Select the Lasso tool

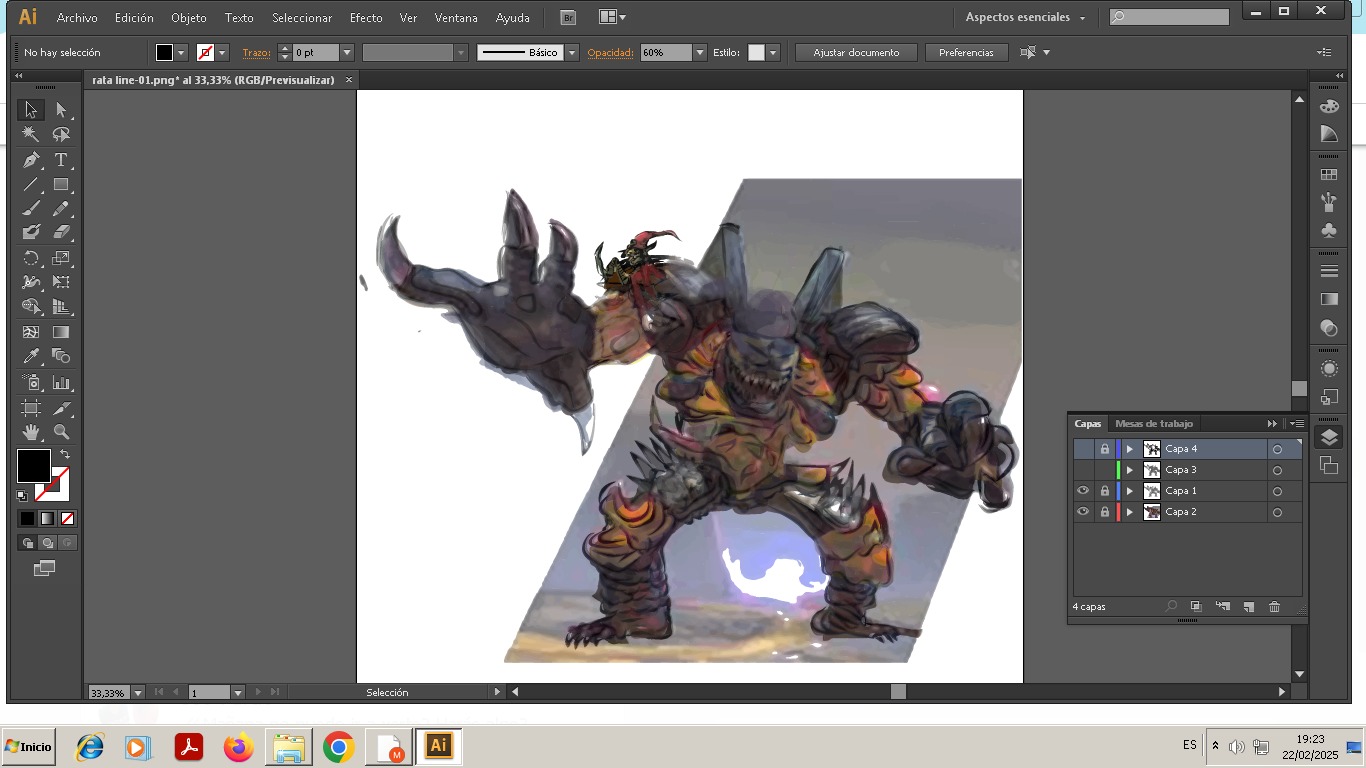tap(61, 134)
